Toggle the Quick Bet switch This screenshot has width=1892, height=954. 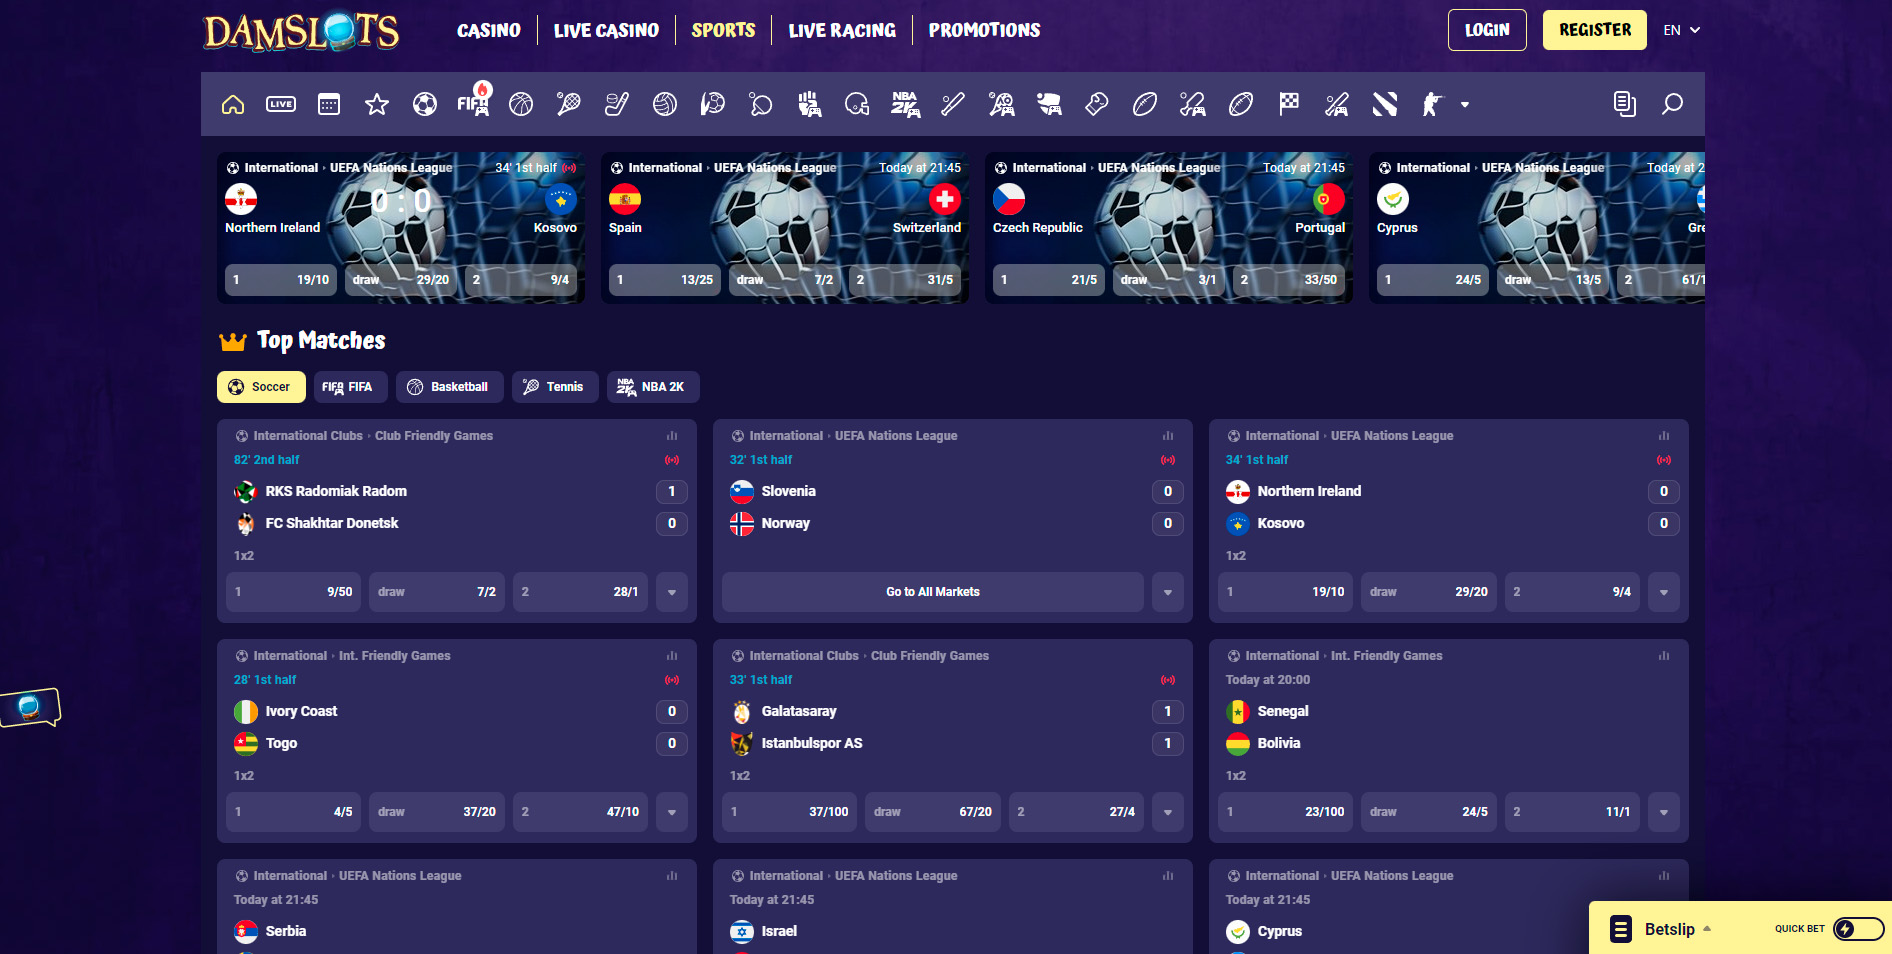(1858, 929)
